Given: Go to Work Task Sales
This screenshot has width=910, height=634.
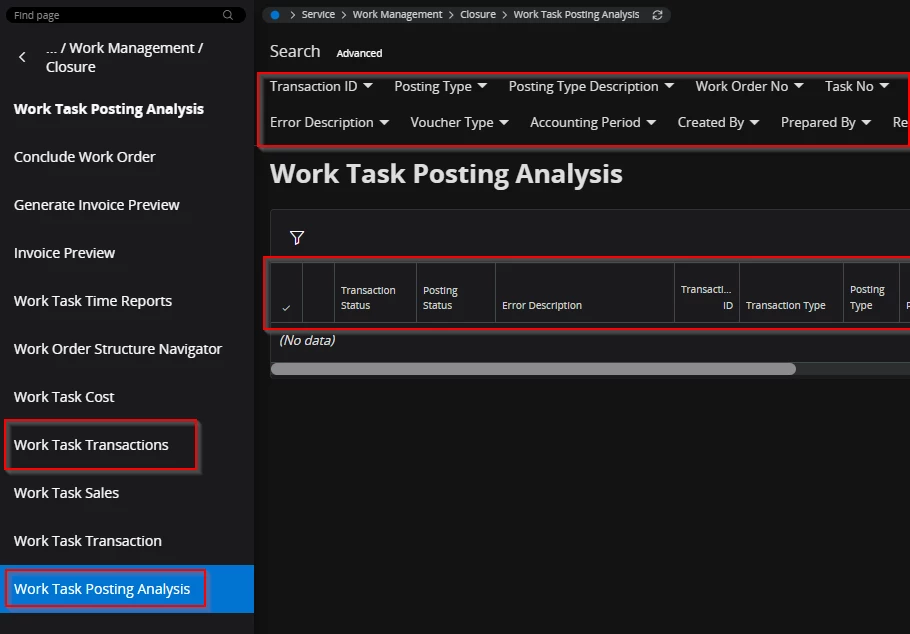Looking at the screenshot, I should [66, 493].
